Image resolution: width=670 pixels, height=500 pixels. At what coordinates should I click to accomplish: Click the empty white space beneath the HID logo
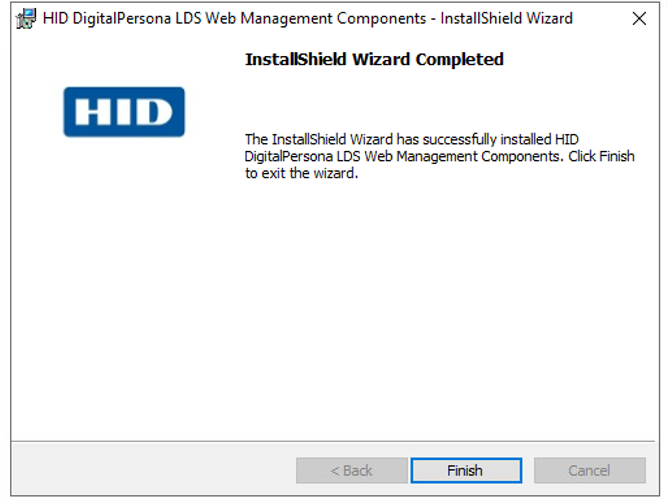[x=124, y=280]
